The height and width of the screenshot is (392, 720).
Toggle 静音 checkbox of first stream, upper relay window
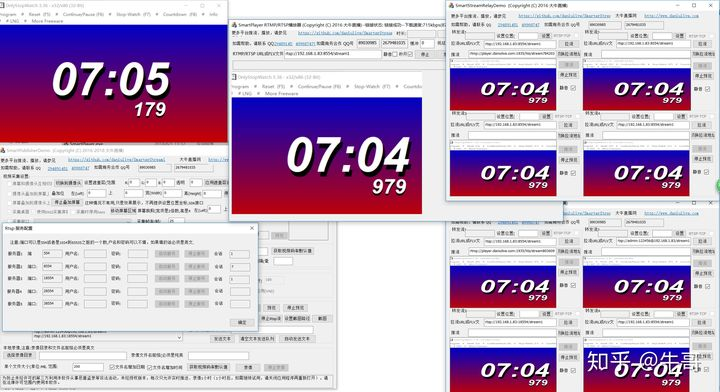[x=573, y=88]
